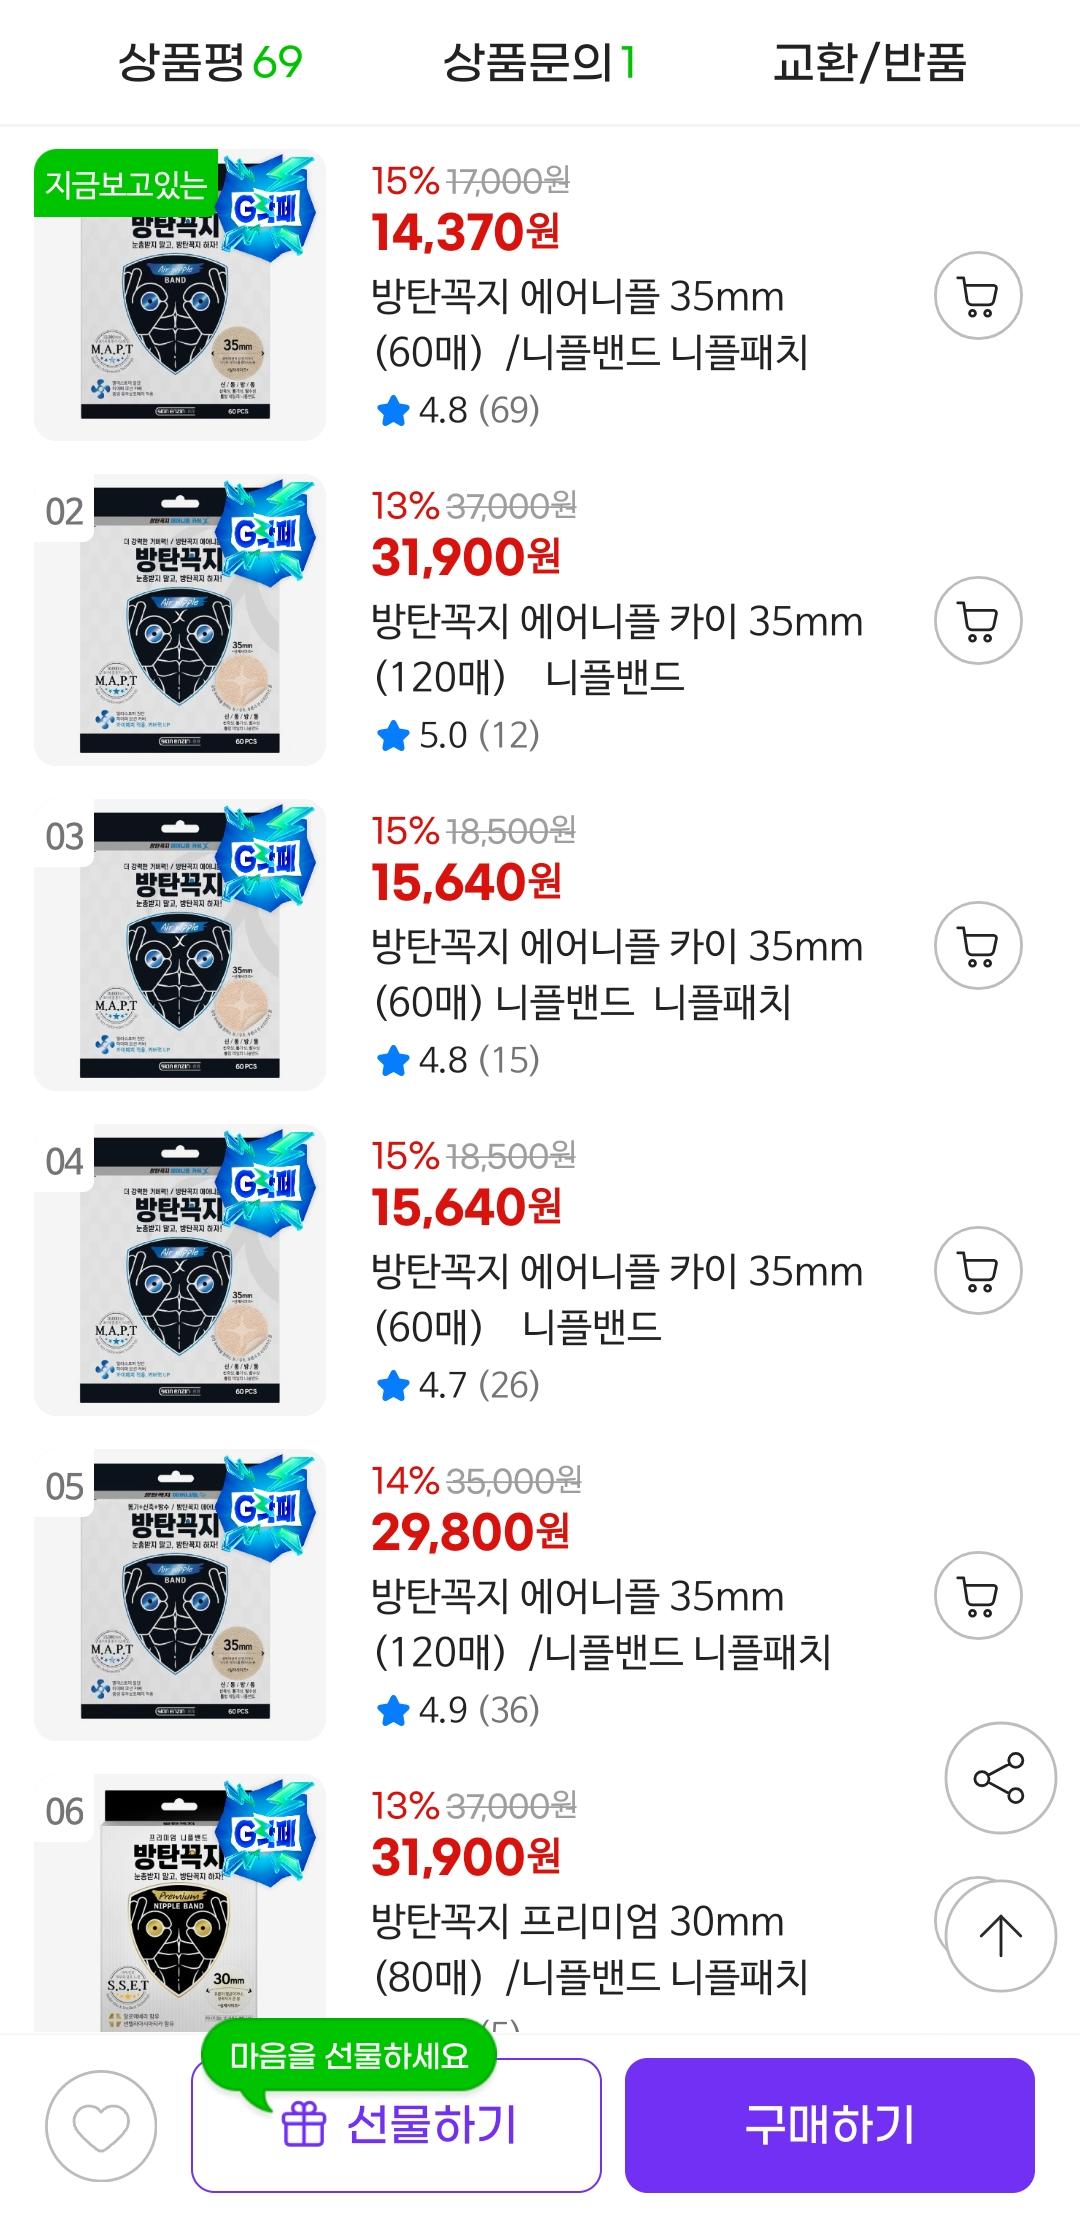
Task: Tap the back-to-top arrow button
Action: pos(999,1935)
